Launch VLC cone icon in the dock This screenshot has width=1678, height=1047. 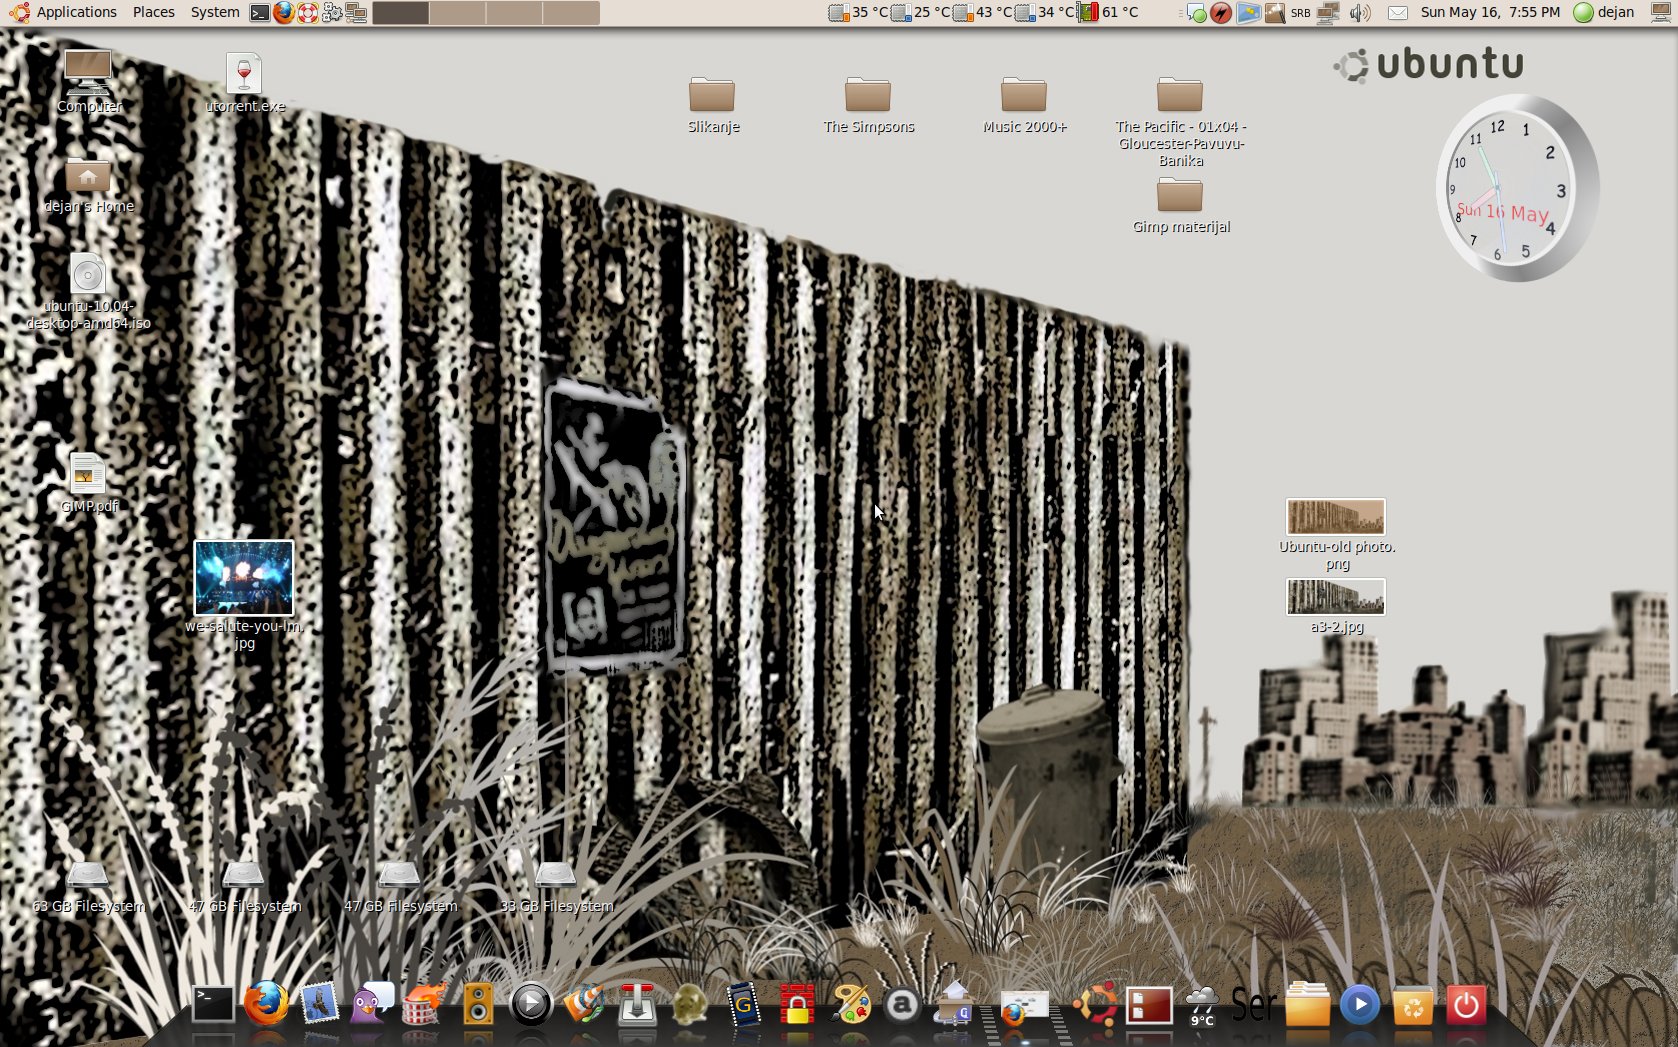(584, 1003)
